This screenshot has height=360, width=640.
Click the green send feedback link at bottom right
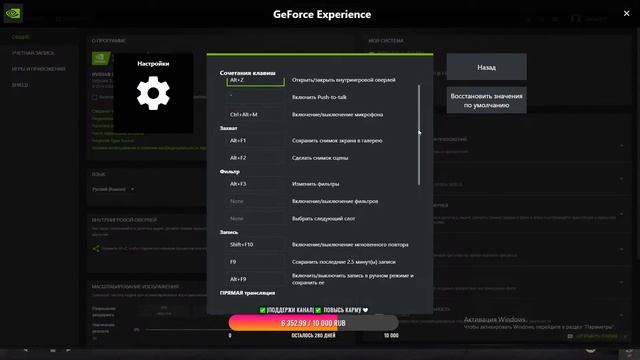click(x=596, y=336)
